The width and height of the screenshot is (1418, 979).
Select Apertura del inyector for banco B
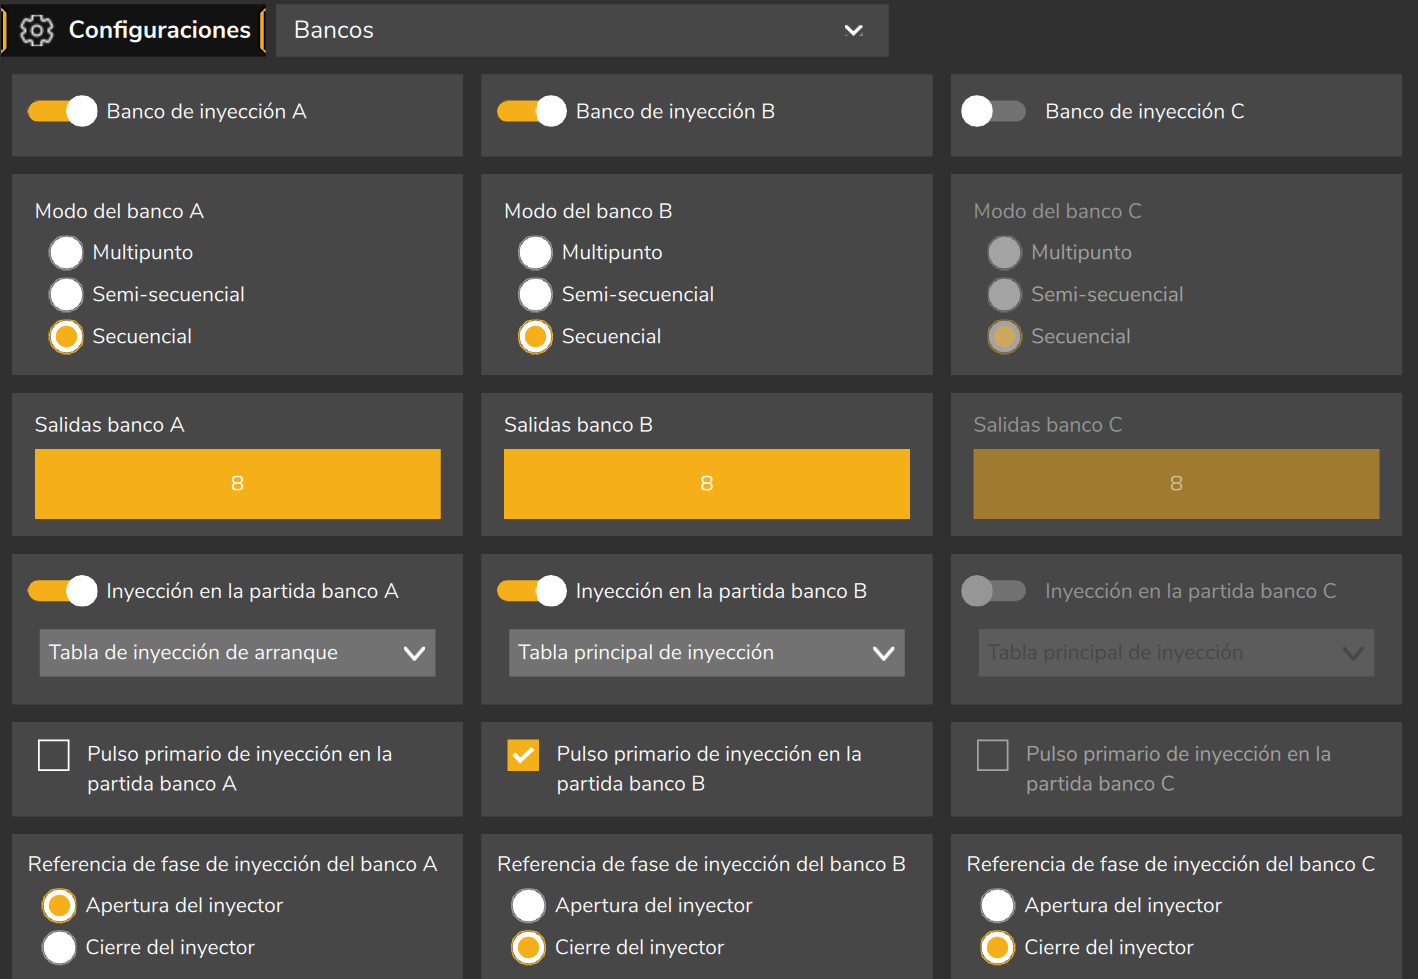pyautogui.click(x=528, y=906)
